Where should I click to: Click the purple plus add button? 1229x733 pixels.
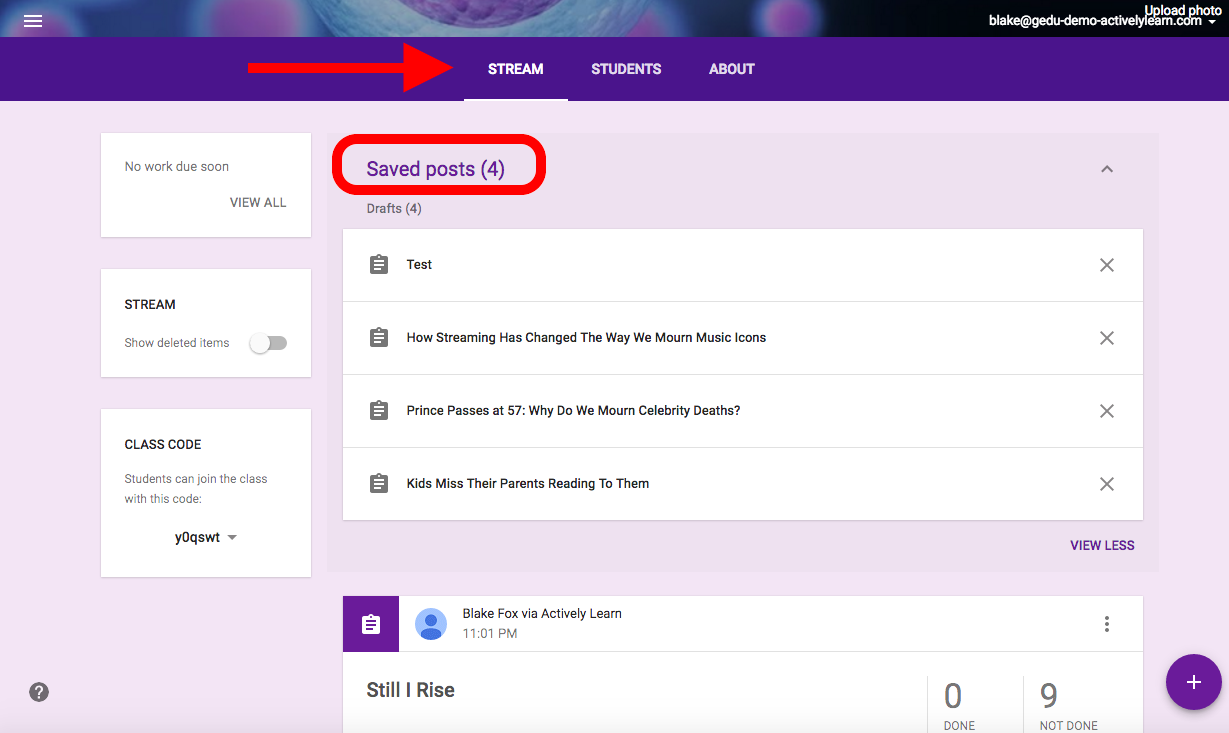coord(1194,682)
